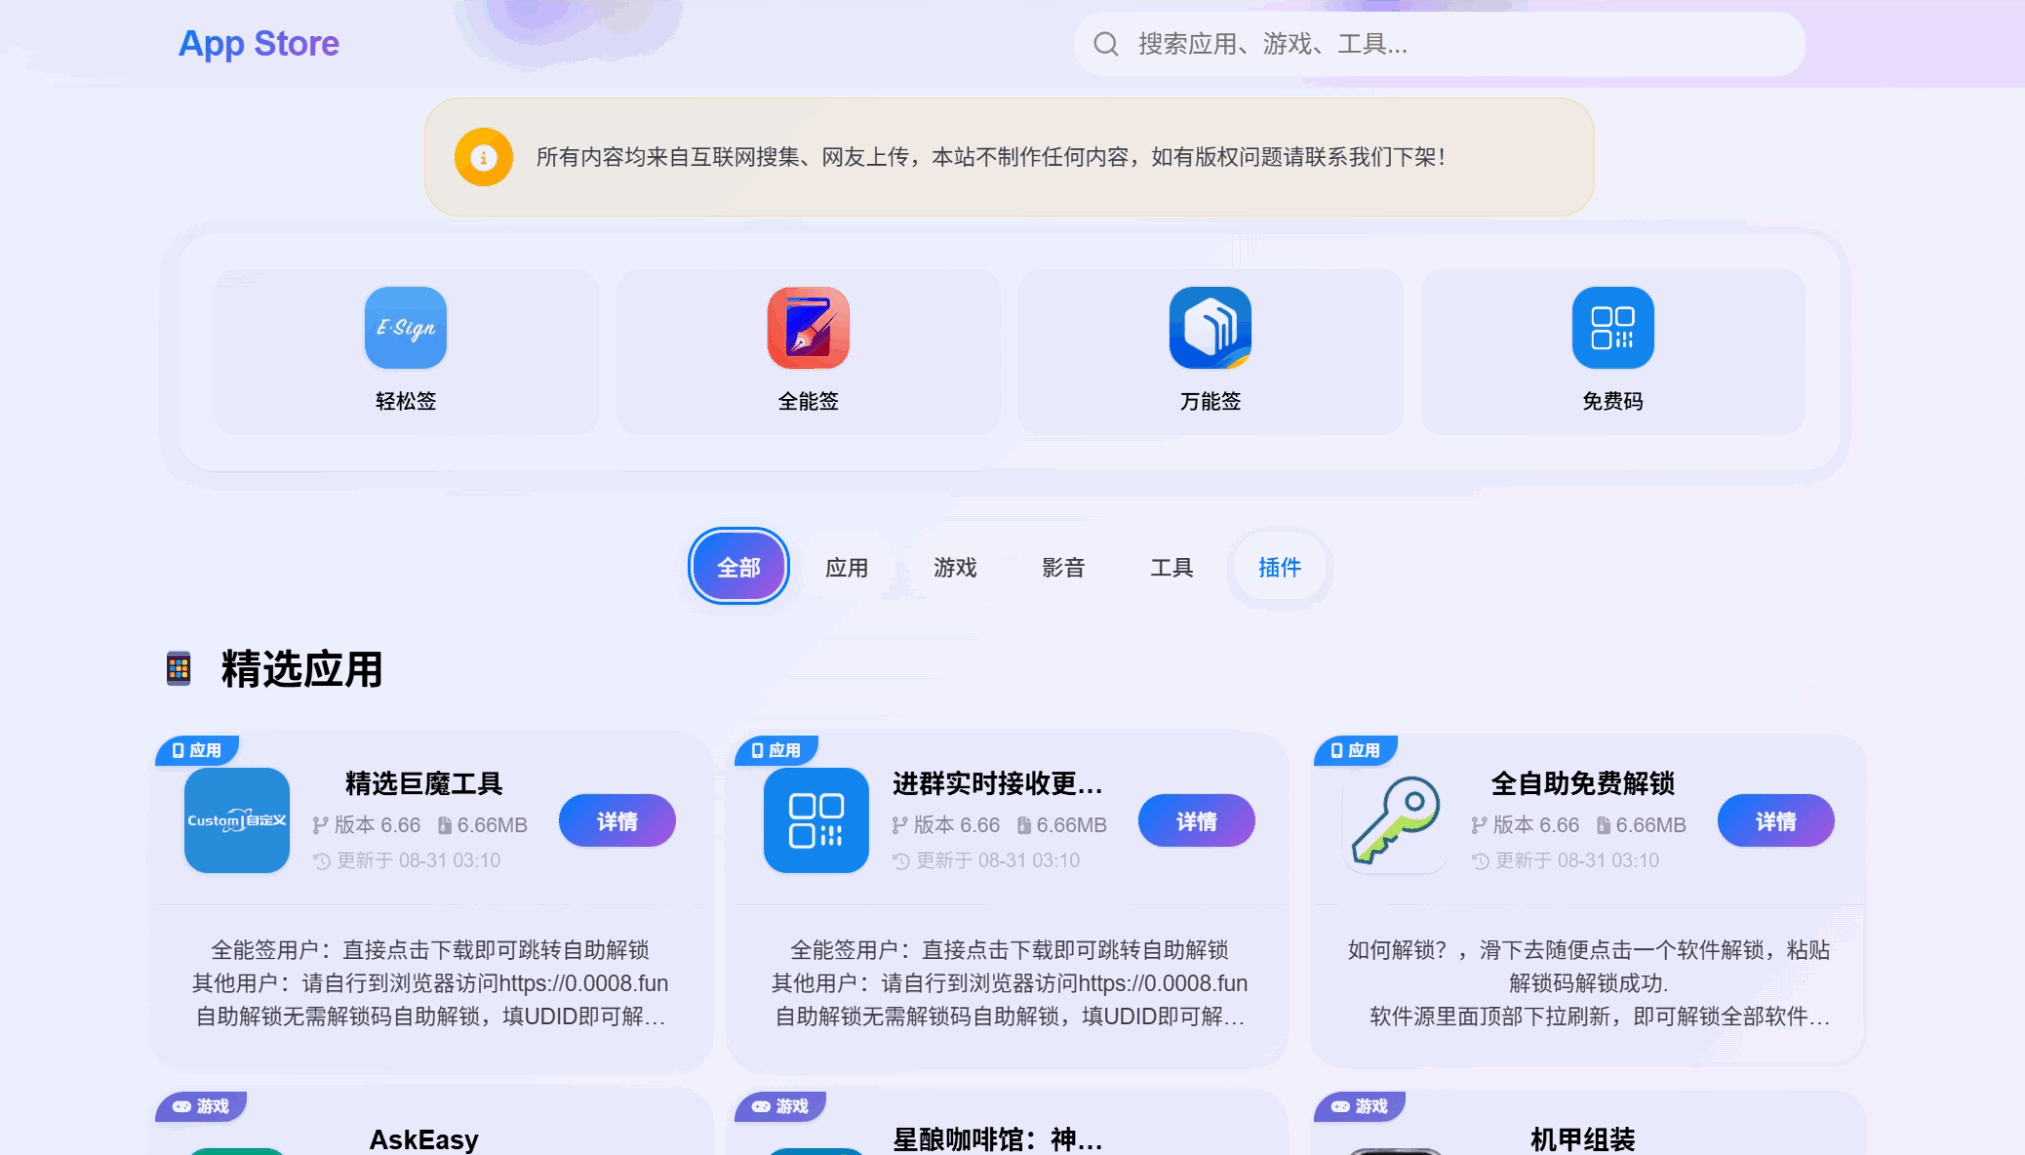Click the 免费码 QR code icon
This screenshot has height=1155, width=2025.
point(1612,328)
